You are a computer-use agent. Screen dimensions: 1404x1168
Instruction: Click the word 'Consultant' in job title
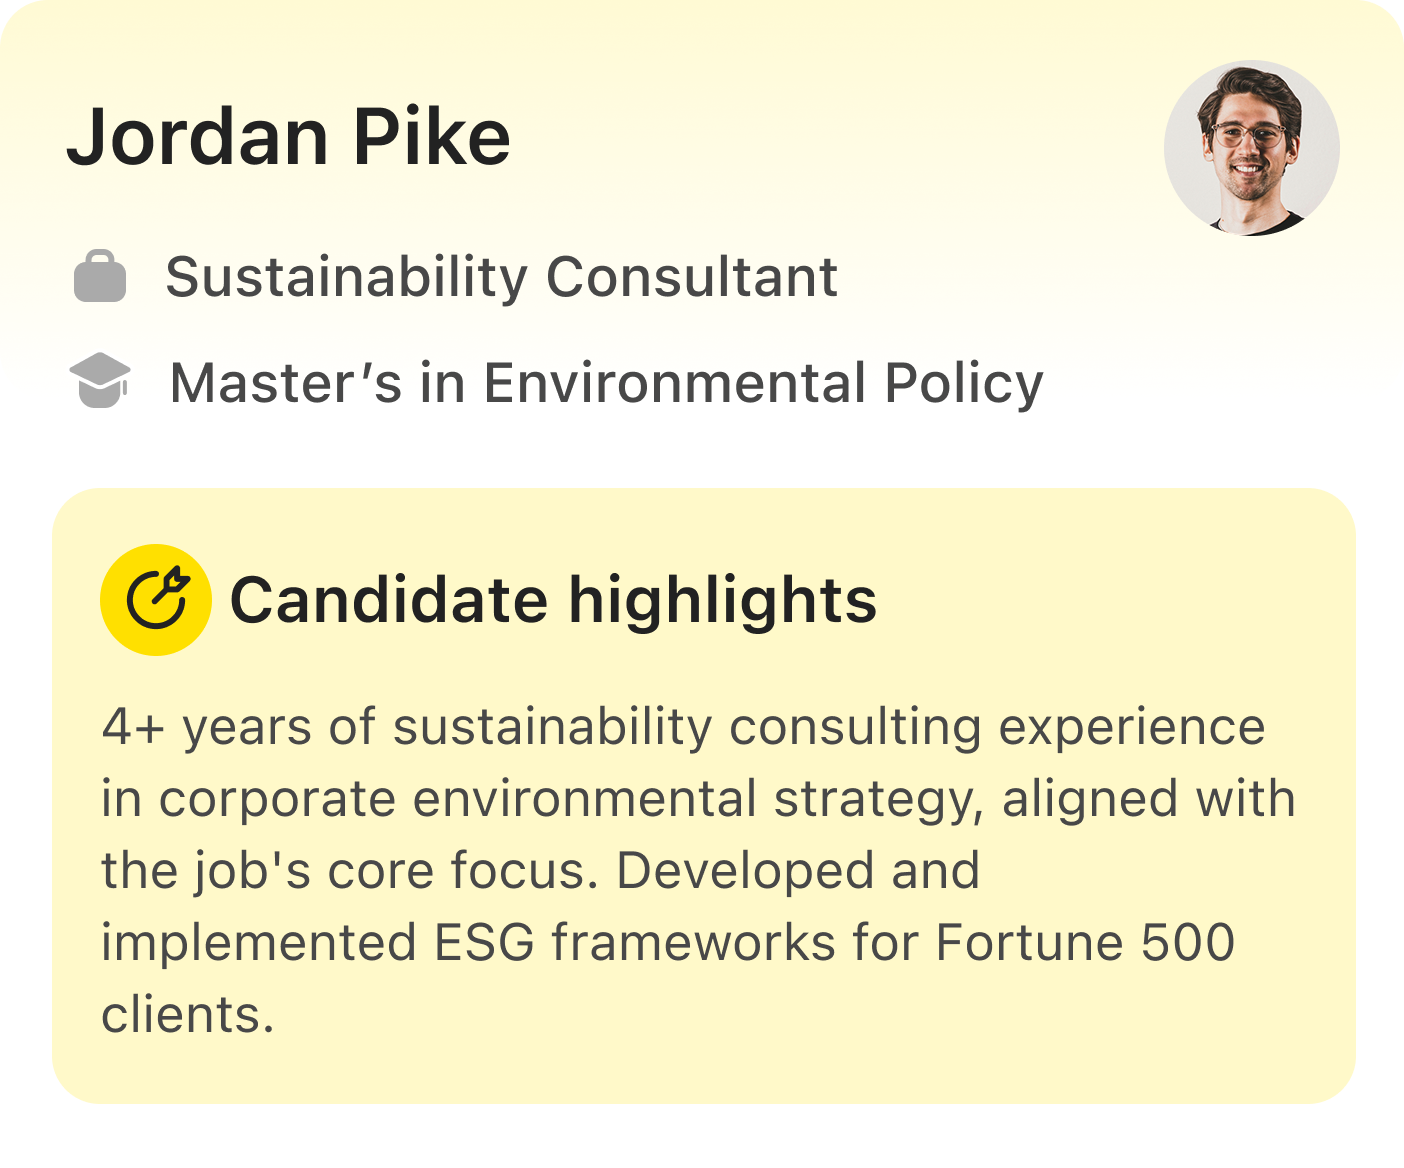coord(691,277)
